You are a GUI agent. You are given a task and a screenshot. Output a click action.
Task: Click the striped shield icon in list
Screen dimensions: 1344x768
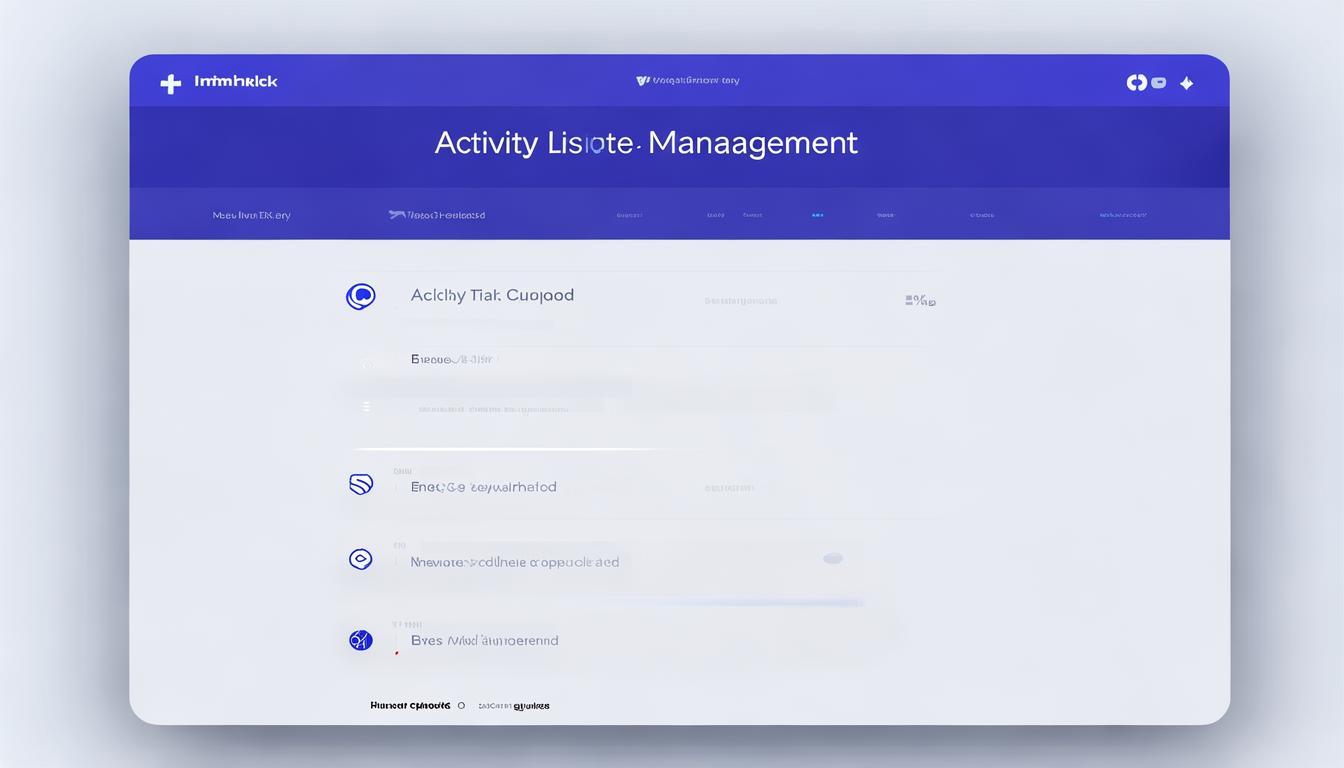pos(361,485)
